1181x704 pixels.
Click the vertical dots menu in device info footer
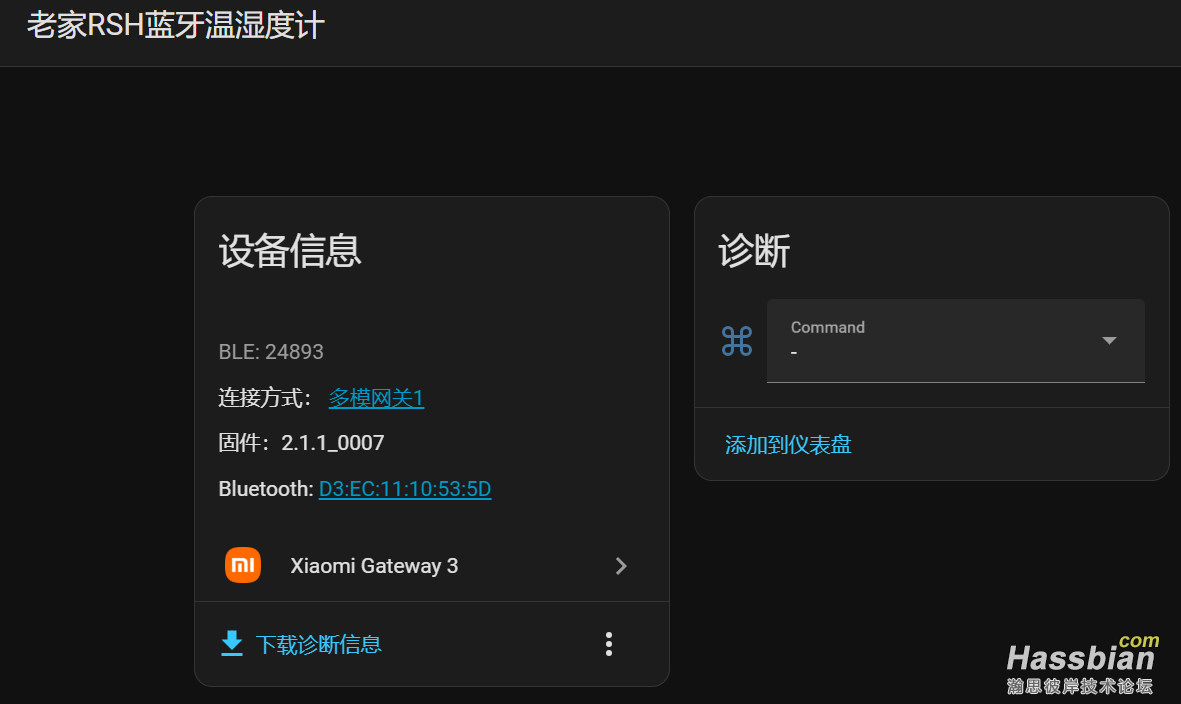tap(608, 644)
